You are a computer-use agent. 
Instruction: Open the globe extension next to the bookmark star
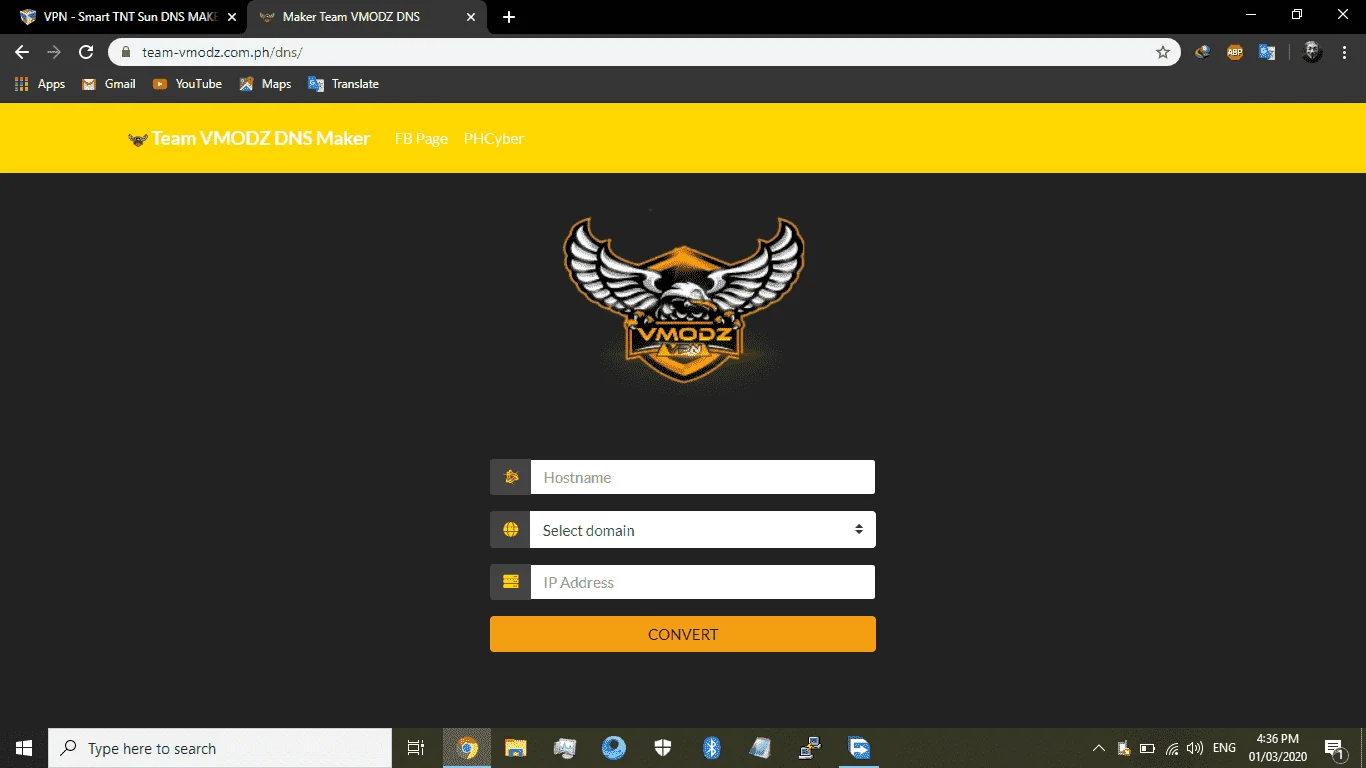[1203, 52]
